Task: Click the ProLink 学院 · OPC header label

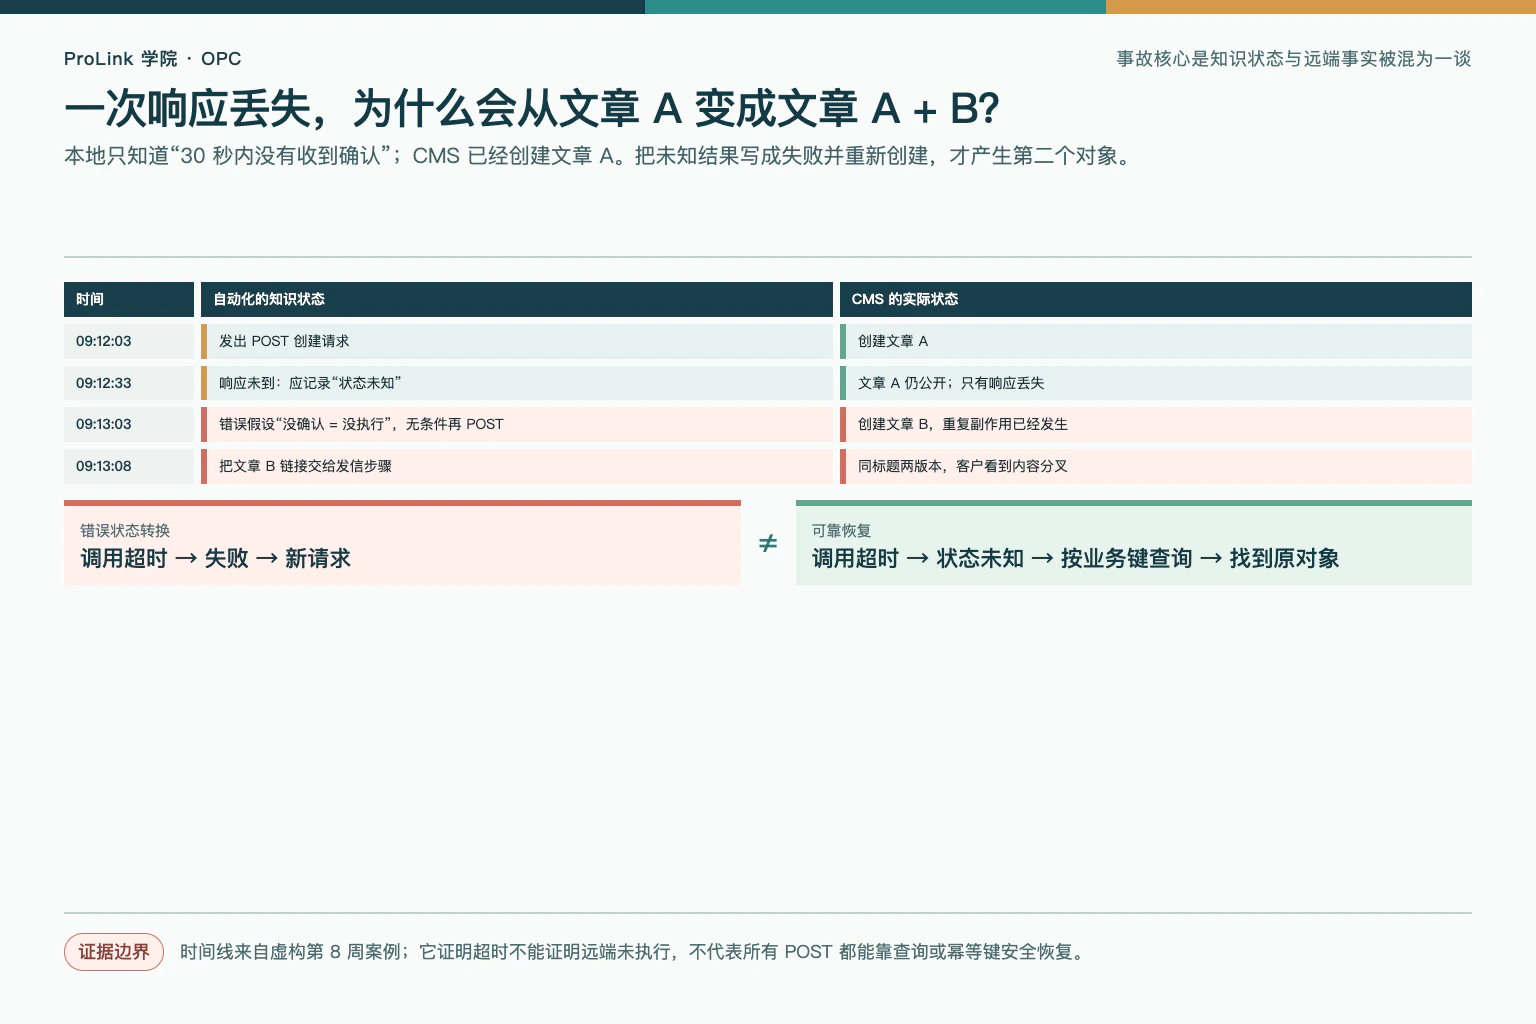Action: pyautogui.click(x=152, y=59)
